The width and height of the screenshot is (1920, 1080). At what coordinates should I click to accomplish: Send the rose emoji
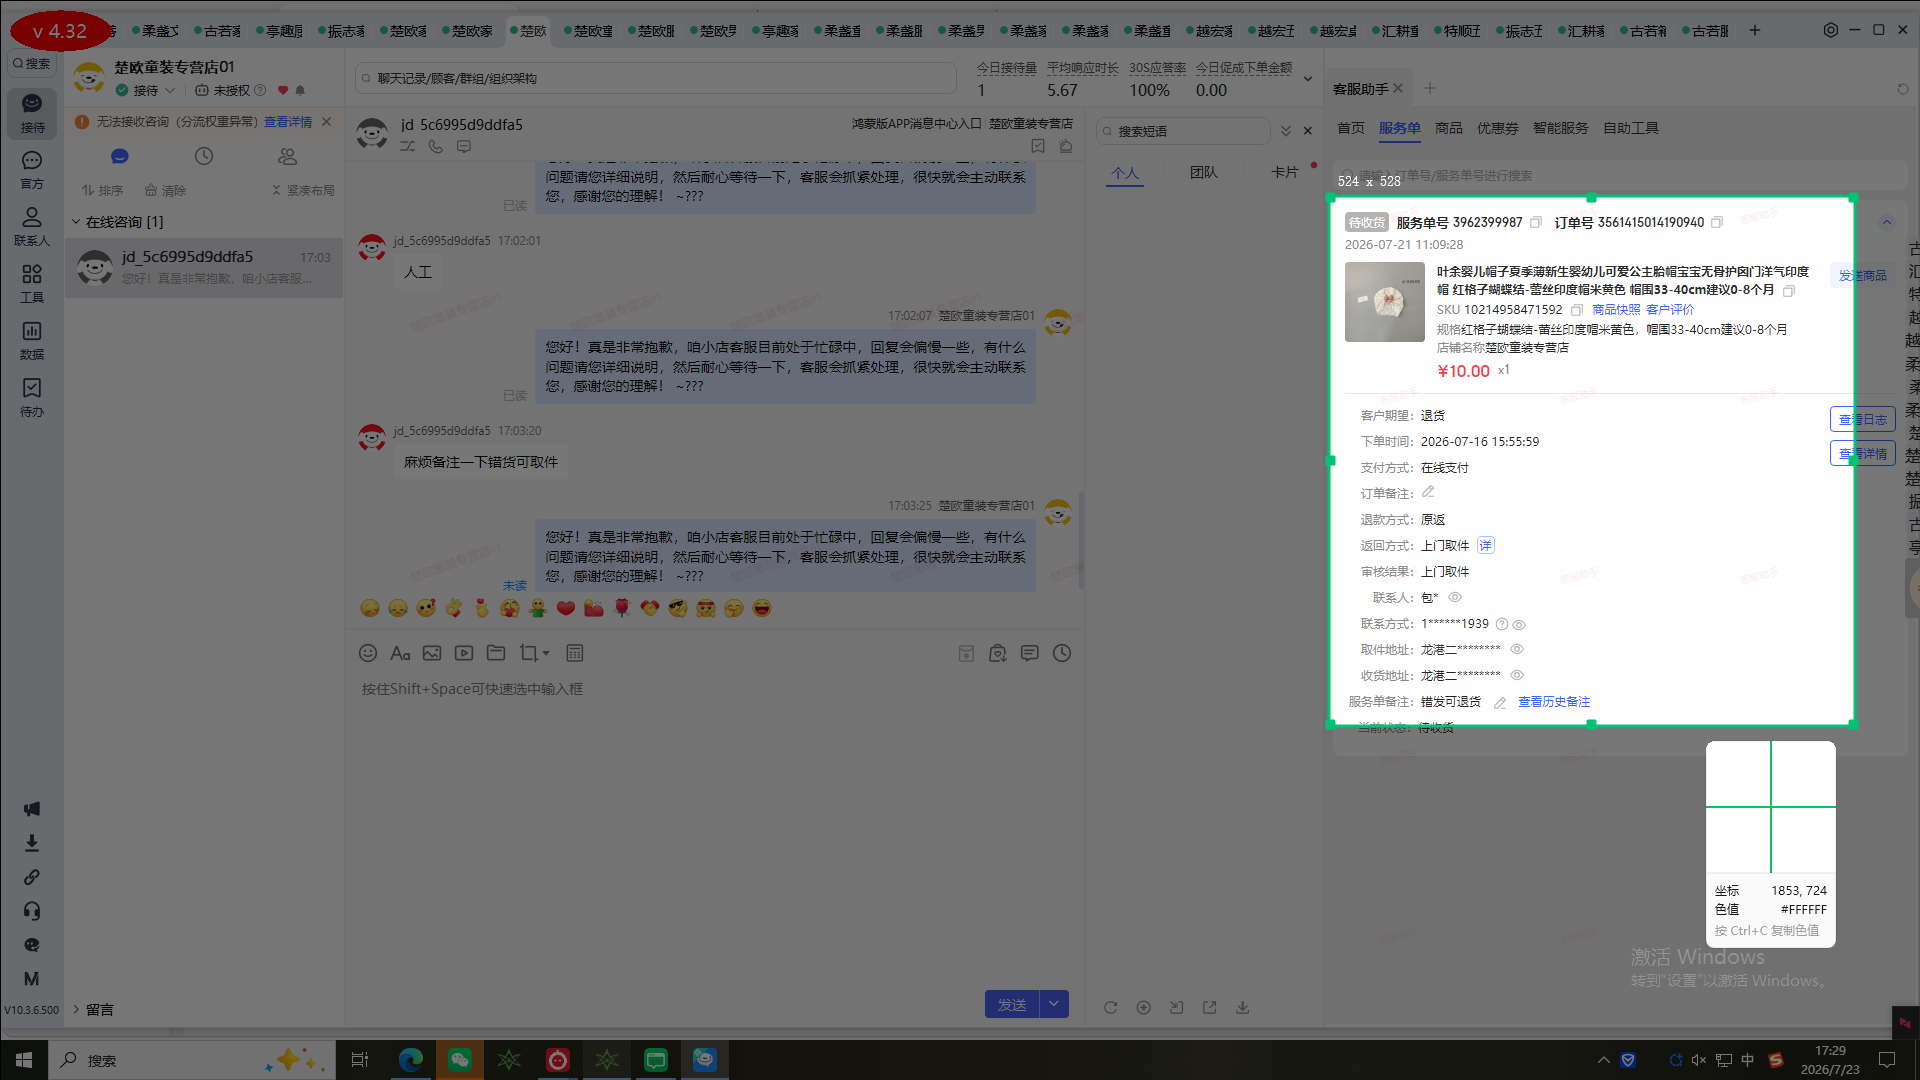pos(622,608)
